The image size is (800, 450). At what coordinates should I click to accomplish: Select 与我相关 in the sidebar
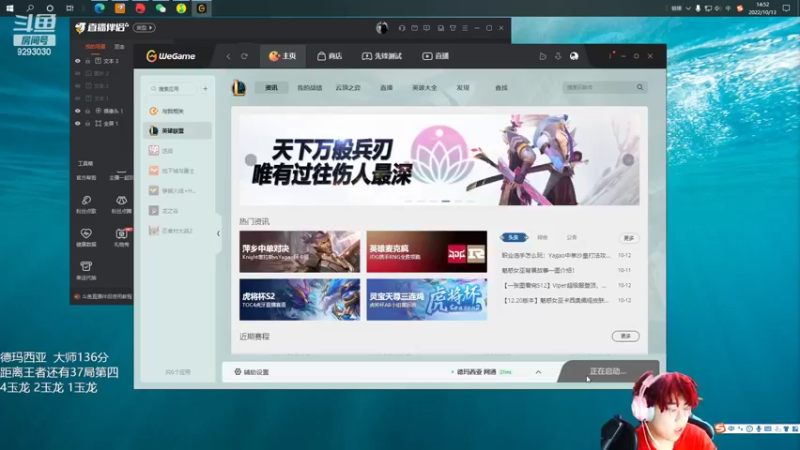[177, 111]
